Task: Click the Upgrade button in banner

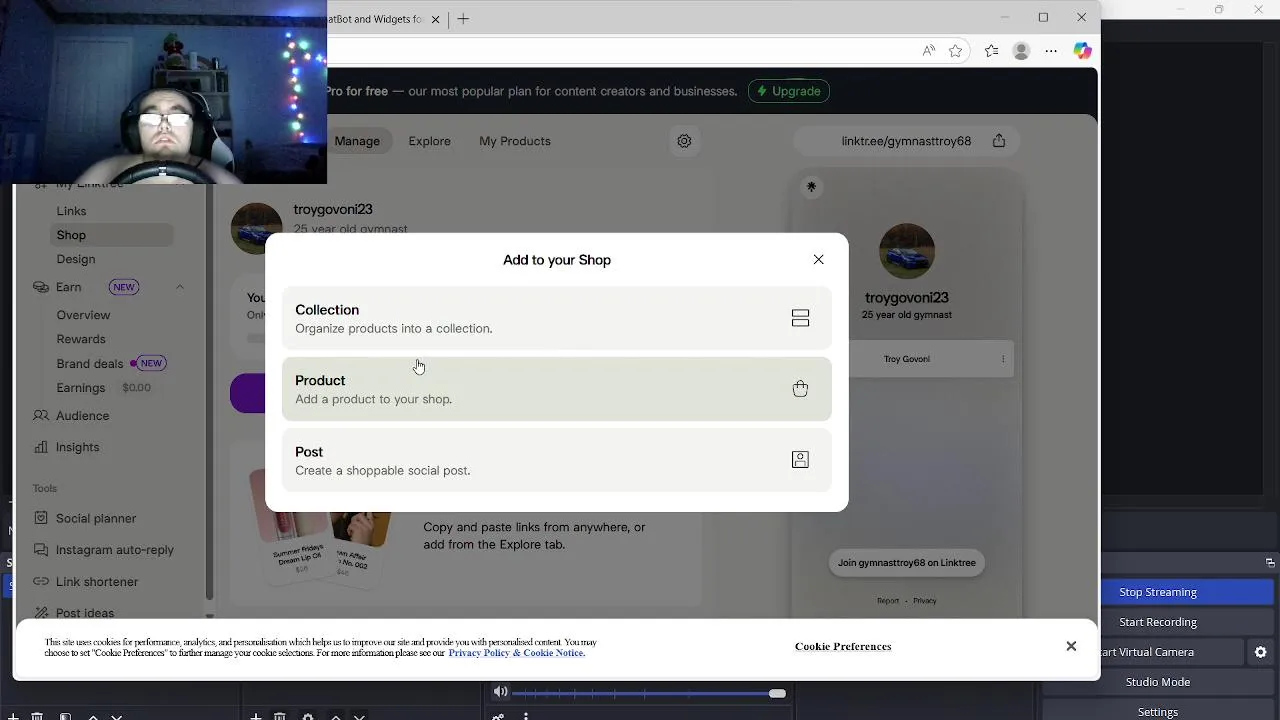Action: [788, 91]
